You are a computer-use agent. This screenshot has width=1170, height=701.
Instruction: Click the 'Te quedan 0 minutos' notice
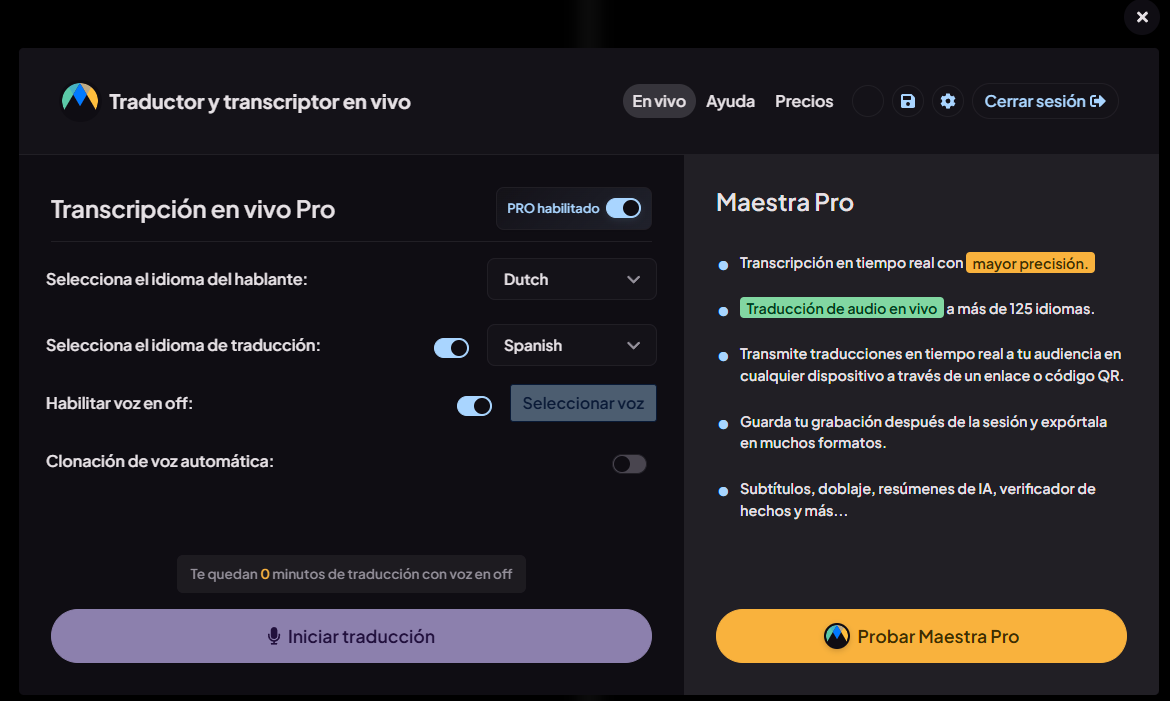pyautogui.click(x=351, y=574)
